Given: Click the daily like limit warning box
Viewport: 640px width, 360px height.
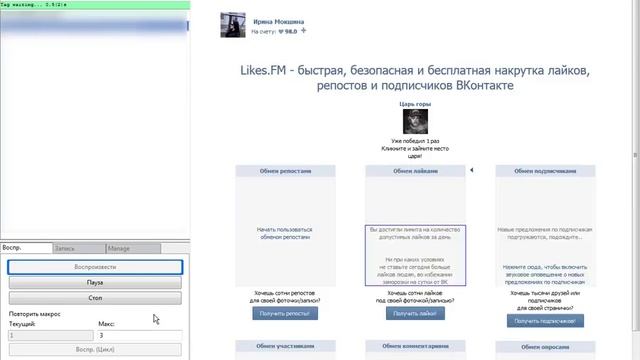Looking at the screenshot, I should tap(415, 255).
